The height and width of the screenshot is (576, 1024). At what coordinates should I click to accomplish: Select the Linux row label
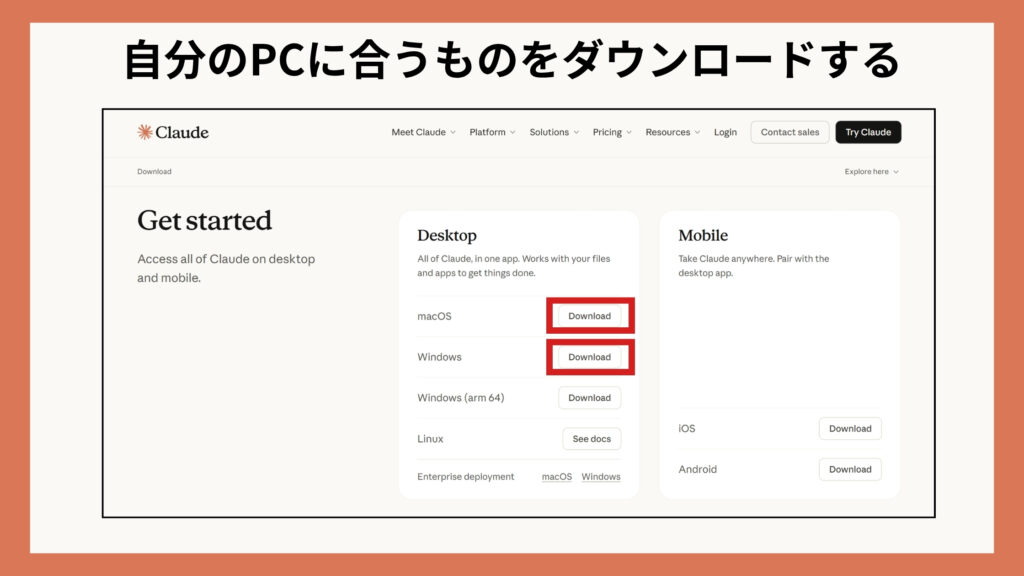click(430, 439)
